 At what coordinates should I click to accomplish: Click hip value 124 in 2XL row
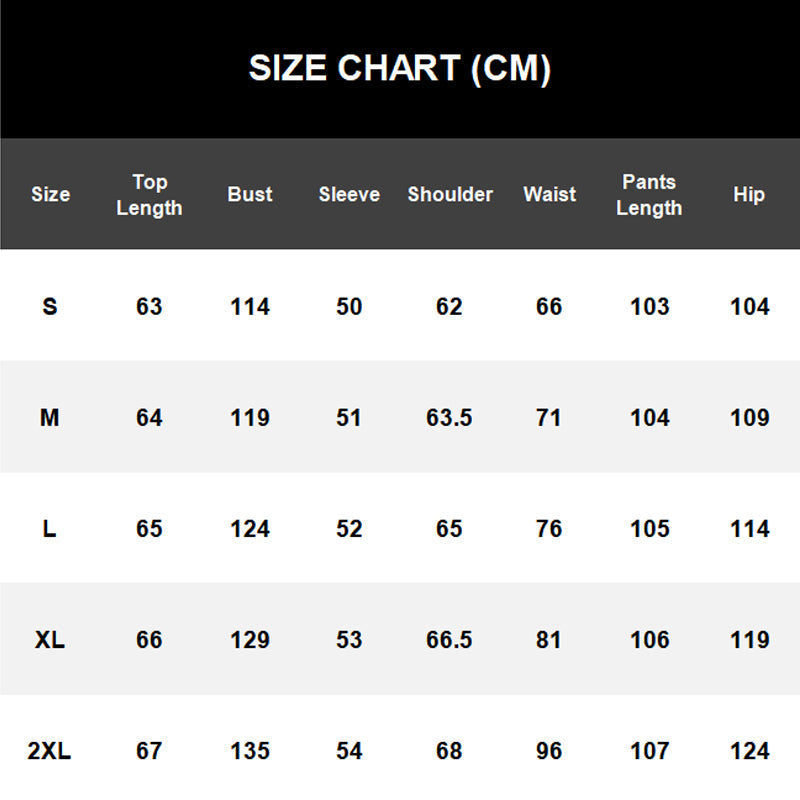click(749, 750)
